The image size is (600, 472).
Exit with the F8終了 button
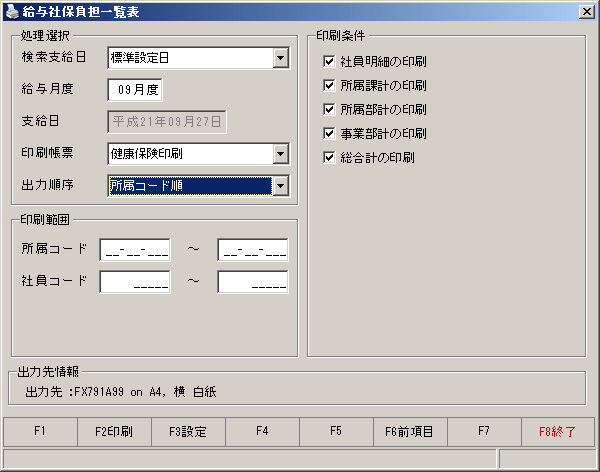(558, 432)
